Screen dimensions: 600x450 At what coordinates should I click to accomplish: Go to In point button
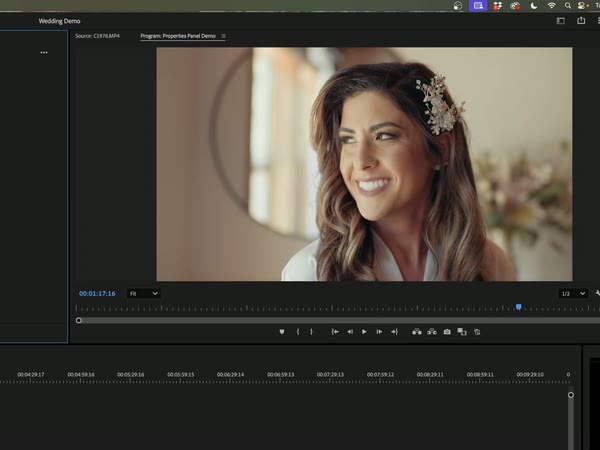point(335,332)
